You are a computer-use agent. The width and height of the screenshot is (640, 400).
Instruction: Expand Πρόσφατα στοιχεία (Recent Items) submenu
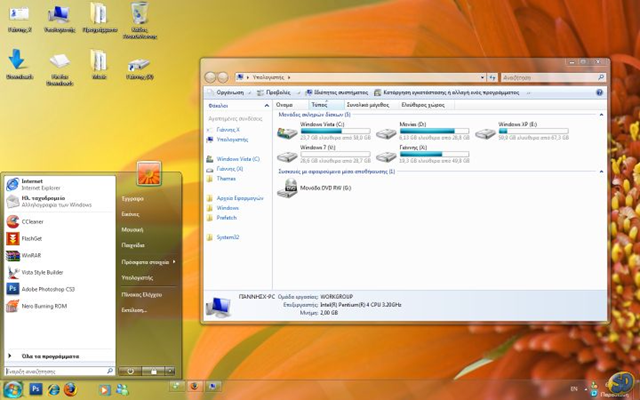coord(148,262)
